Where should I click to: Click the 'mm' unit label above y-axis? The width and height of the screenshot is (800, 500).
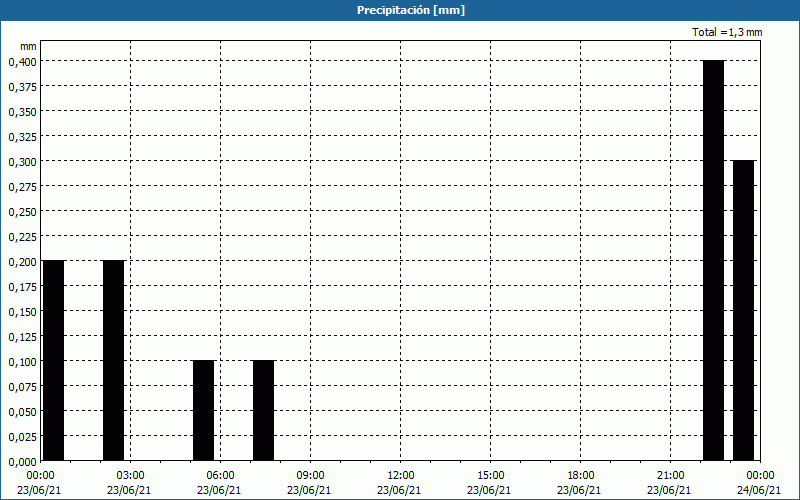pyautogui.click(x=28, y=46)
